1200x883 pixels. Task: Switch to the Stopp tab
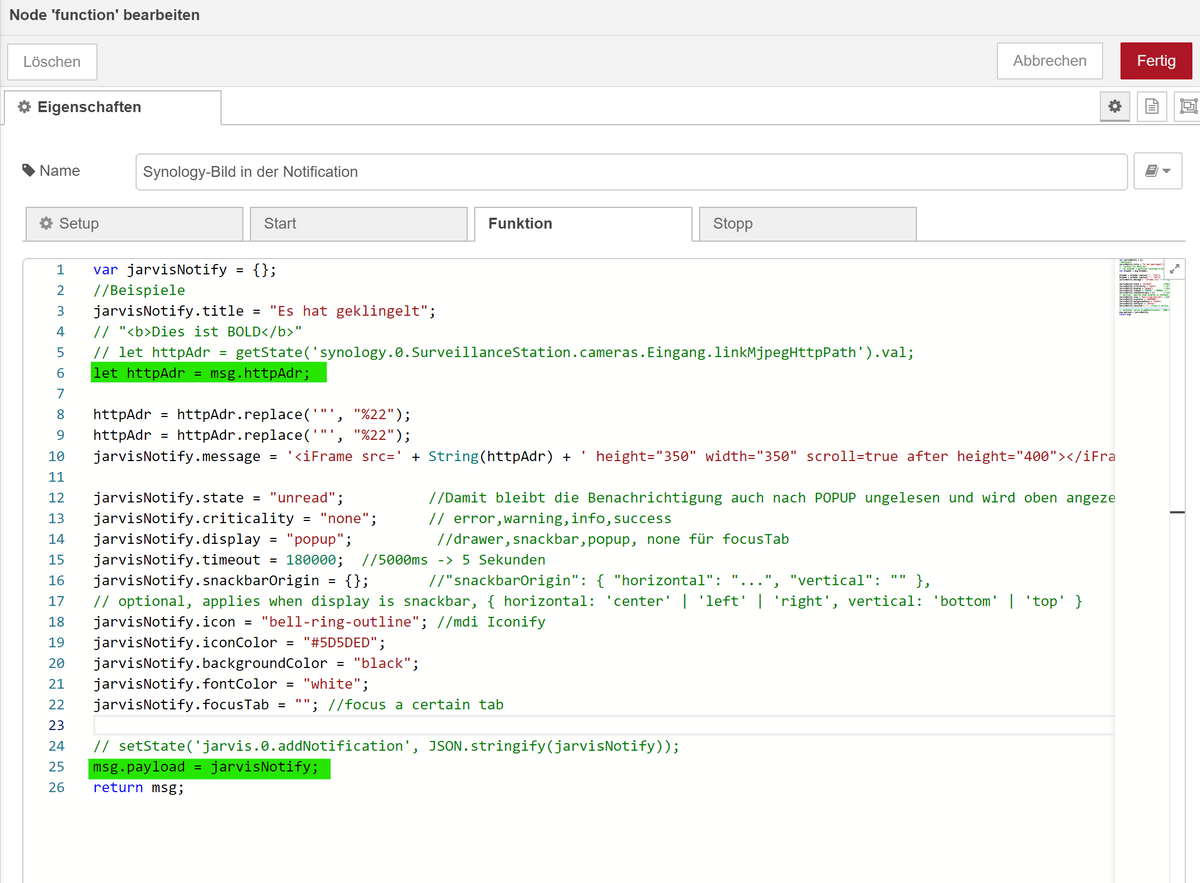tap(807, 224)
